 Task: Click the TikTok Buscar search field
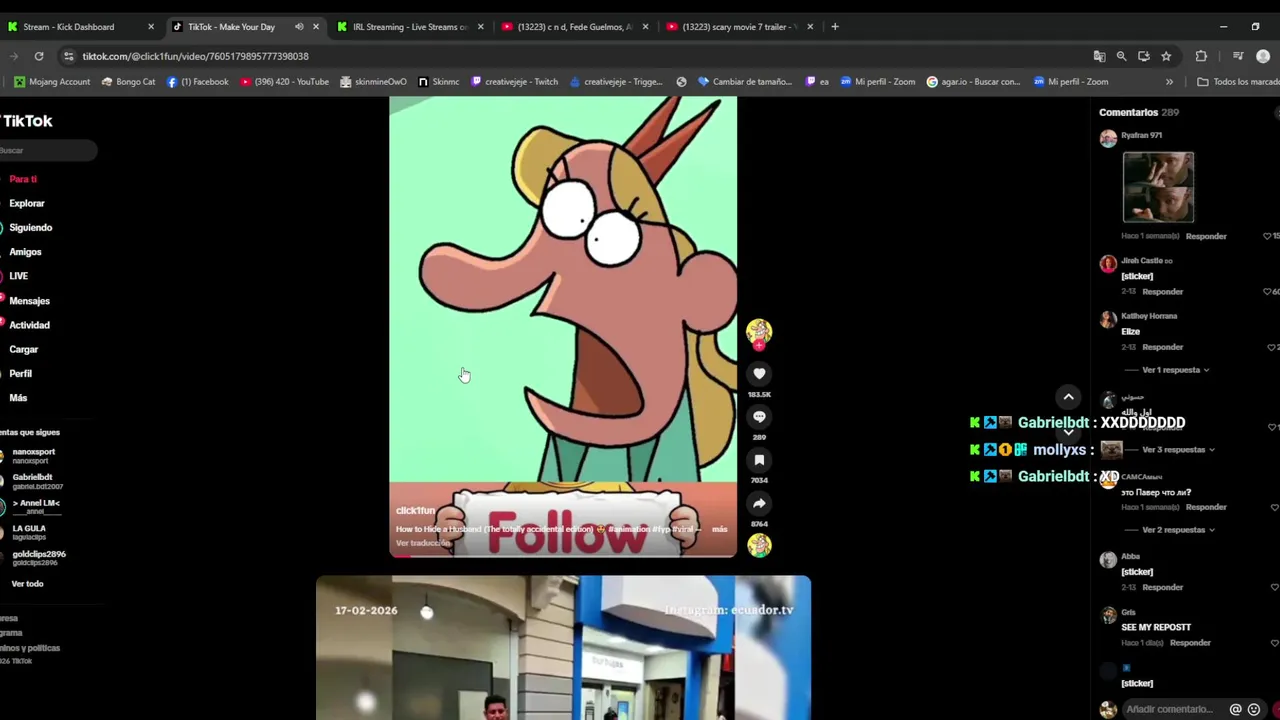(48, 150)
